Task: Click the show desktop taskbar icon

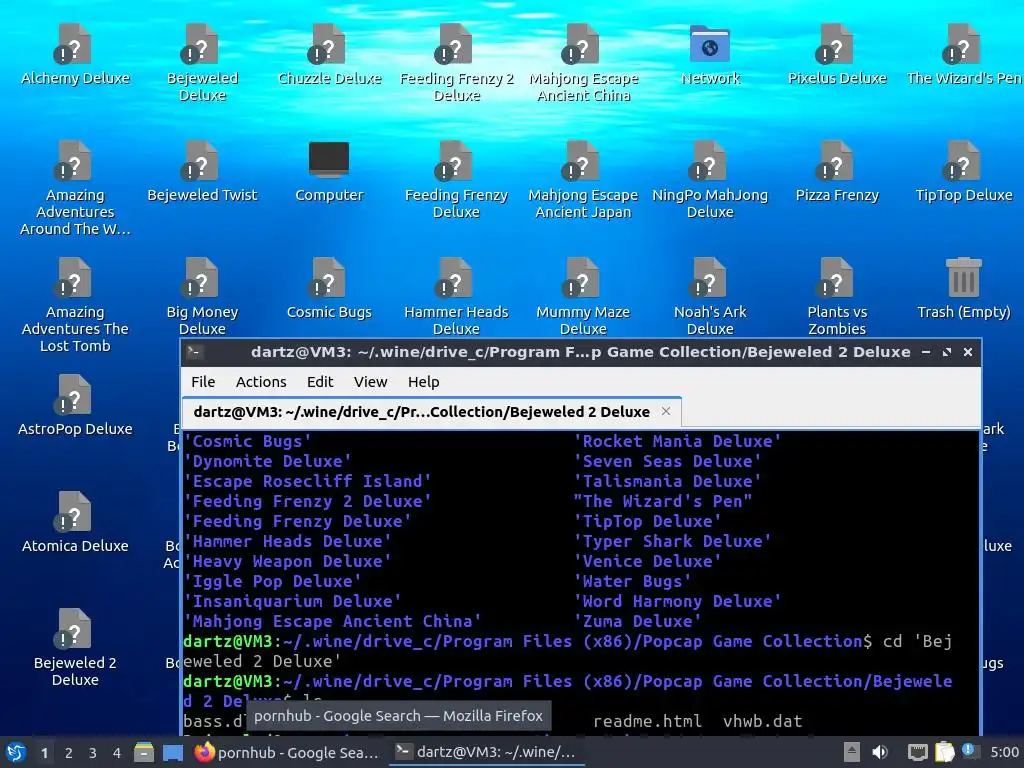Action: 172,752
